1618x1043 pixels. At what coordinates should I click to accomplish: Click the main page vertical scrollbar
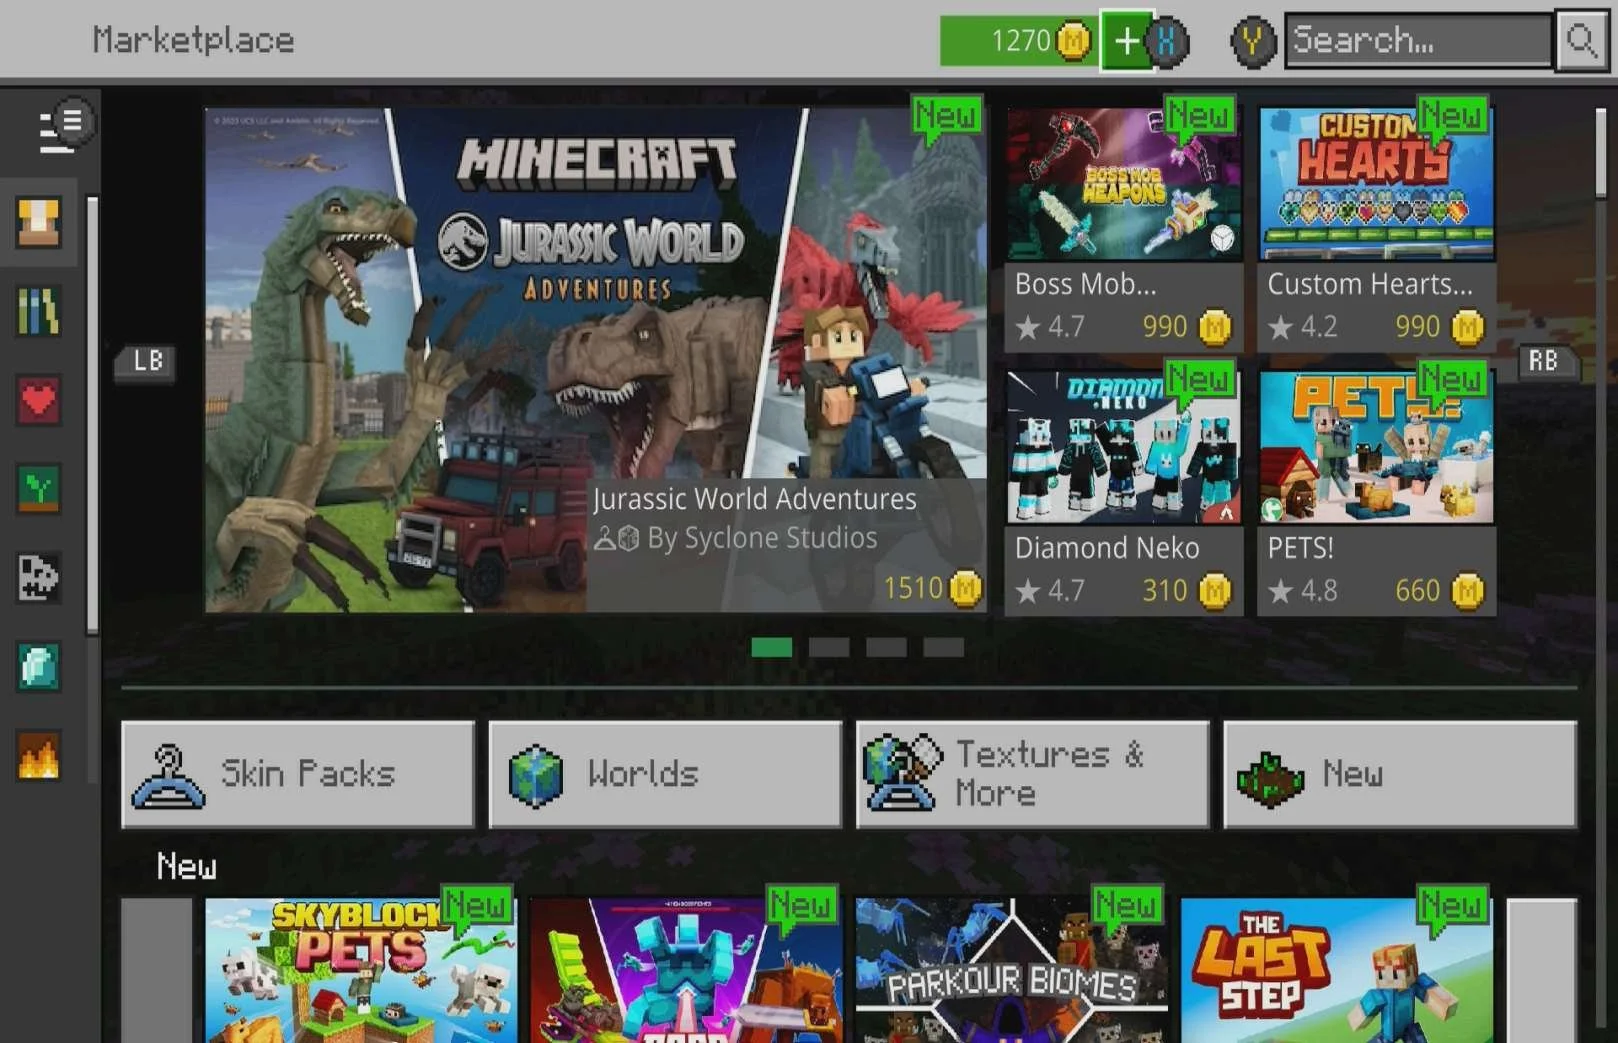coord(1600,152)
